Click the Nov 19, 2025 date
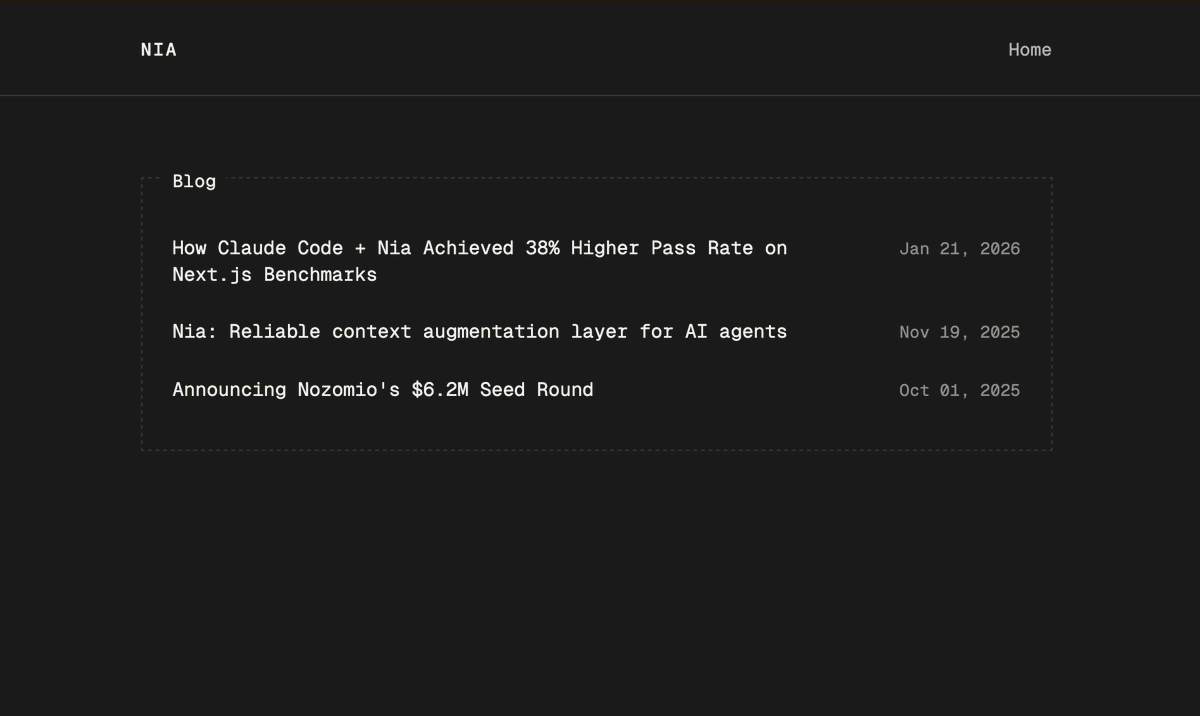 click(x=959, y=332)
